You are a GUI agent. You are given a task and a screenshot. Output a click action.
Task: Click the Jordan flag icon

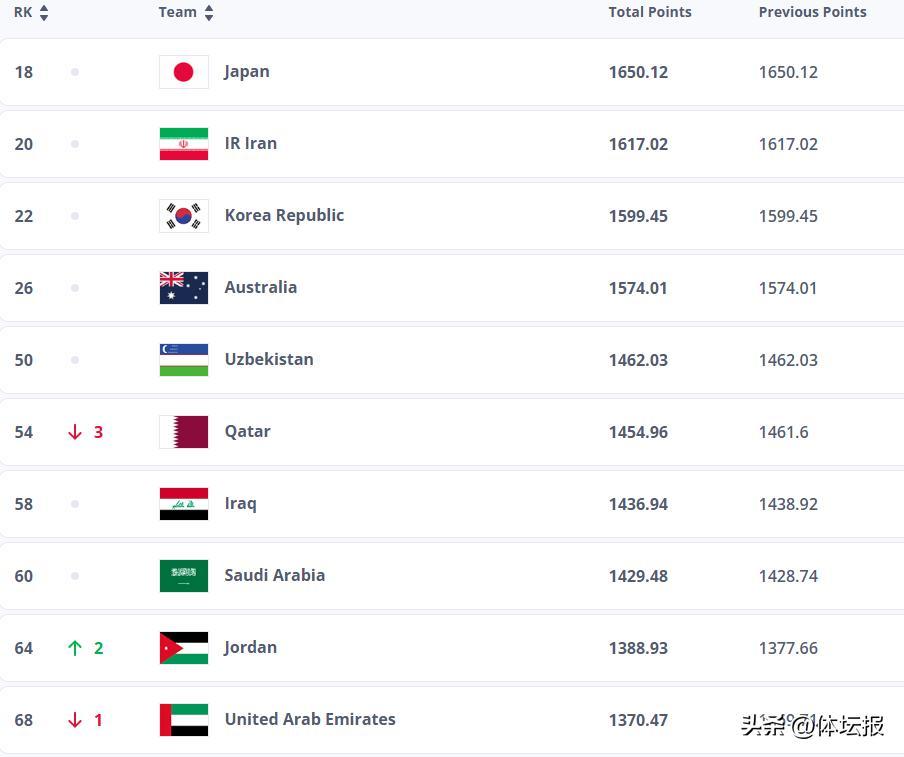click(x=184, y=648)
